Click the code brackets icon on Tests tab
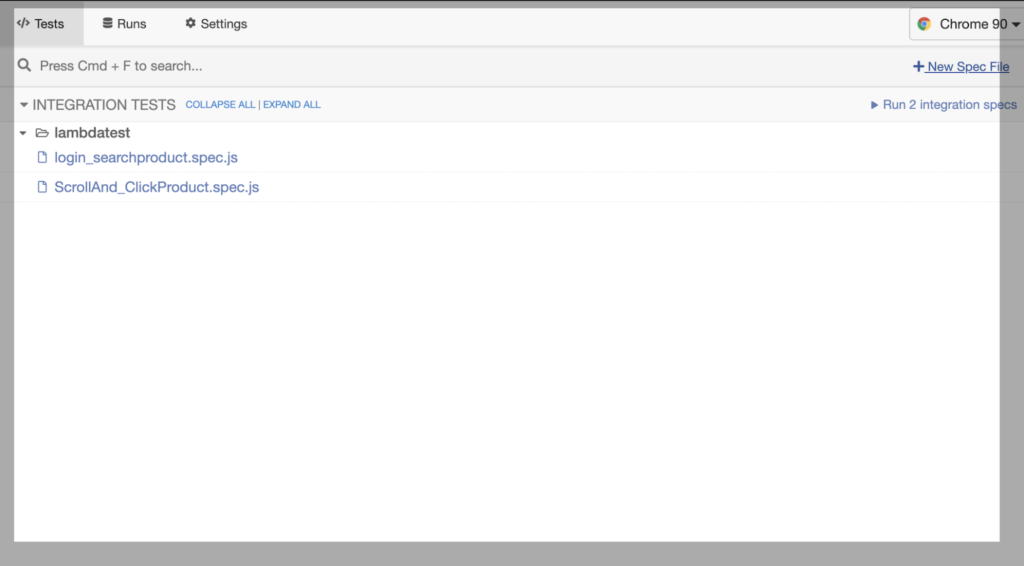Screen dimensions: 1024x566 pyautogui.click(x=24, y=24)
